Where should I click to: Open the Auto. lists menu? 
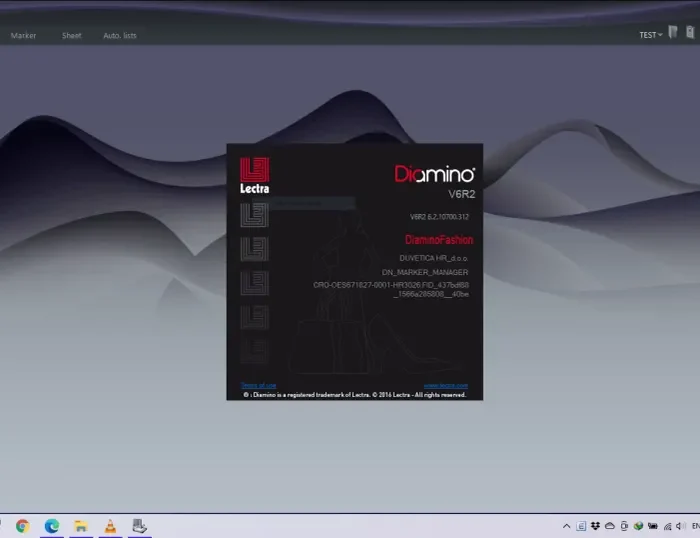click(120, 35)
